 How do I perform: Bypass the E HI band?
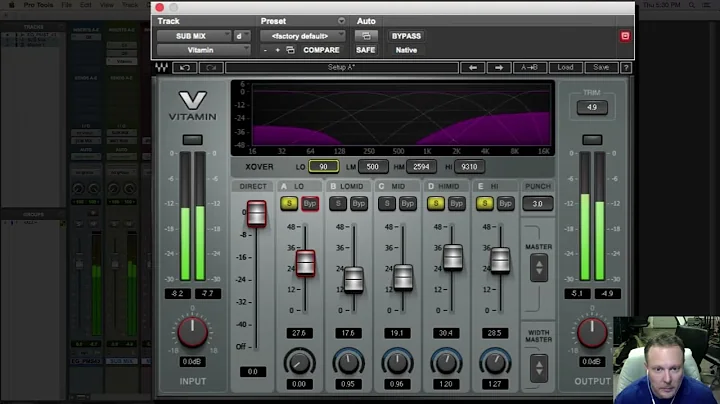[505, 203]
